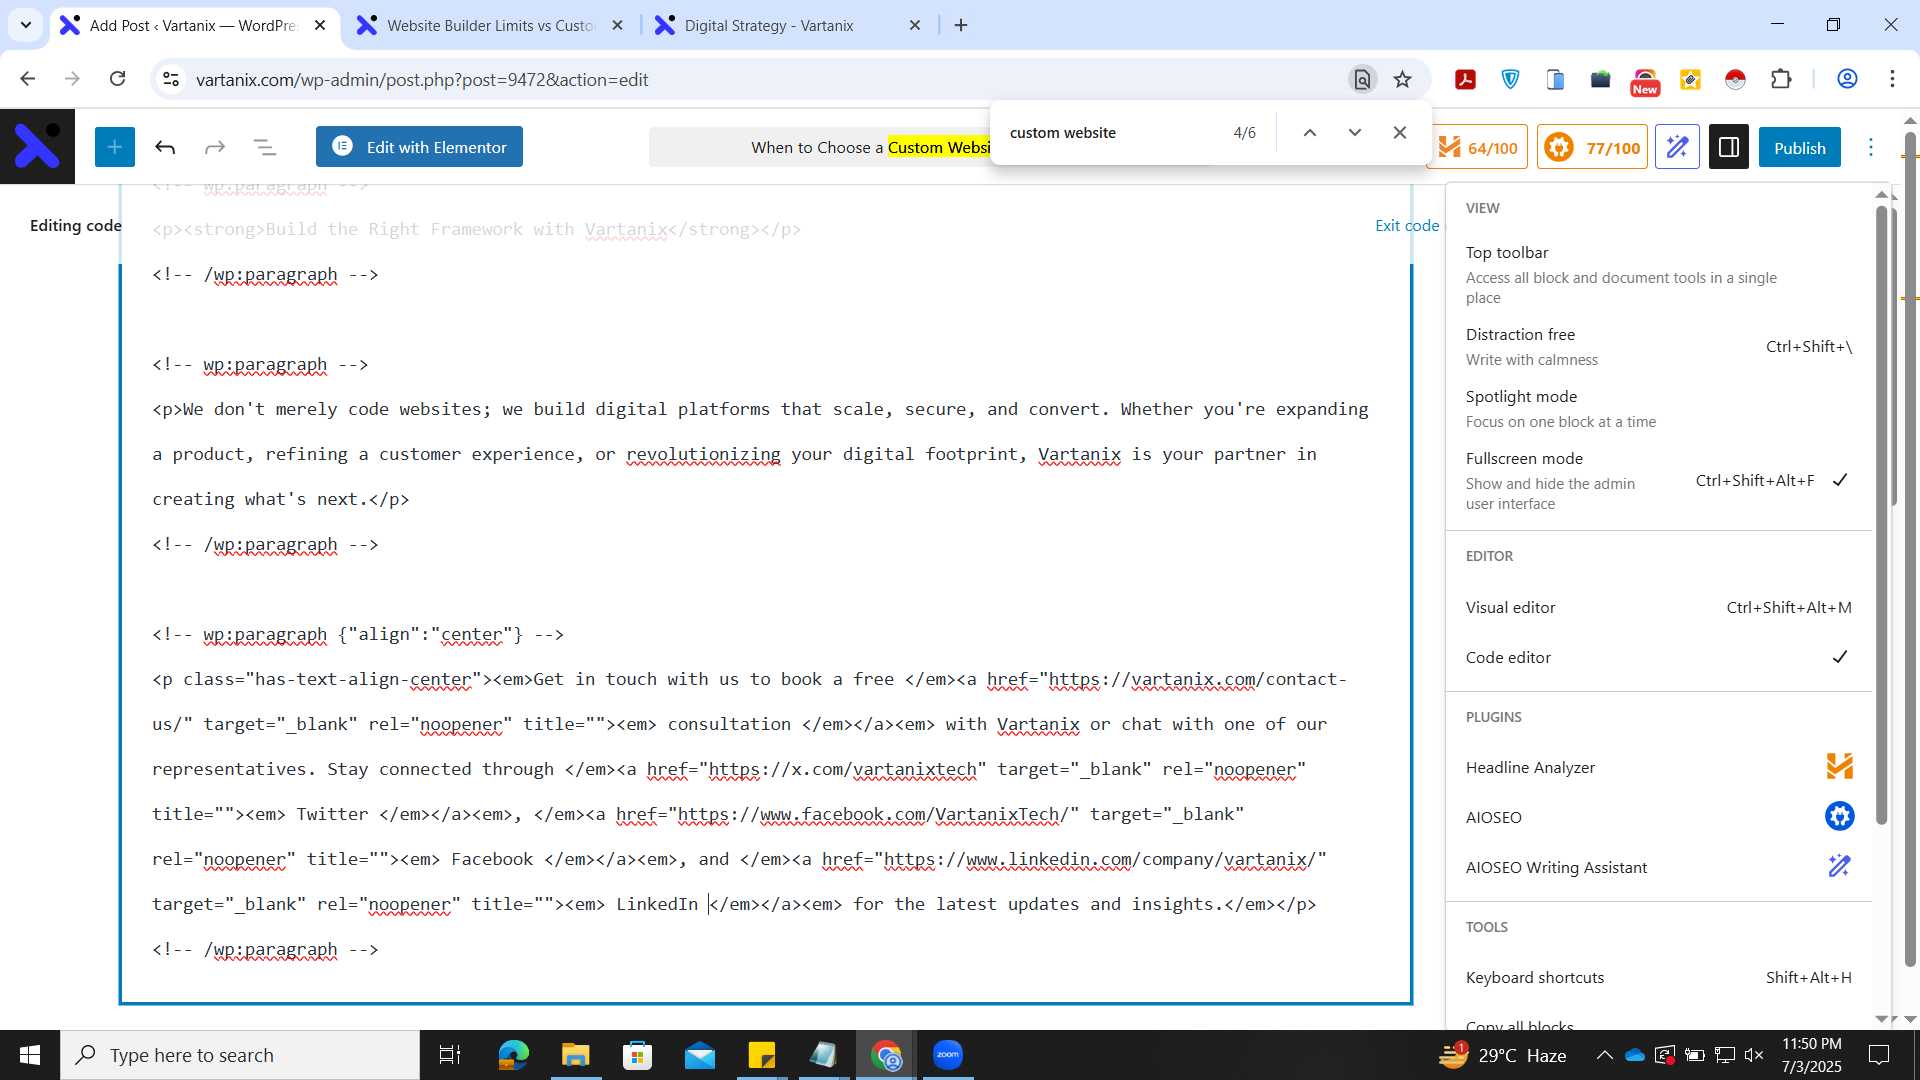Open Microsoft Edge from taskbar

[x=513, y=1055]
